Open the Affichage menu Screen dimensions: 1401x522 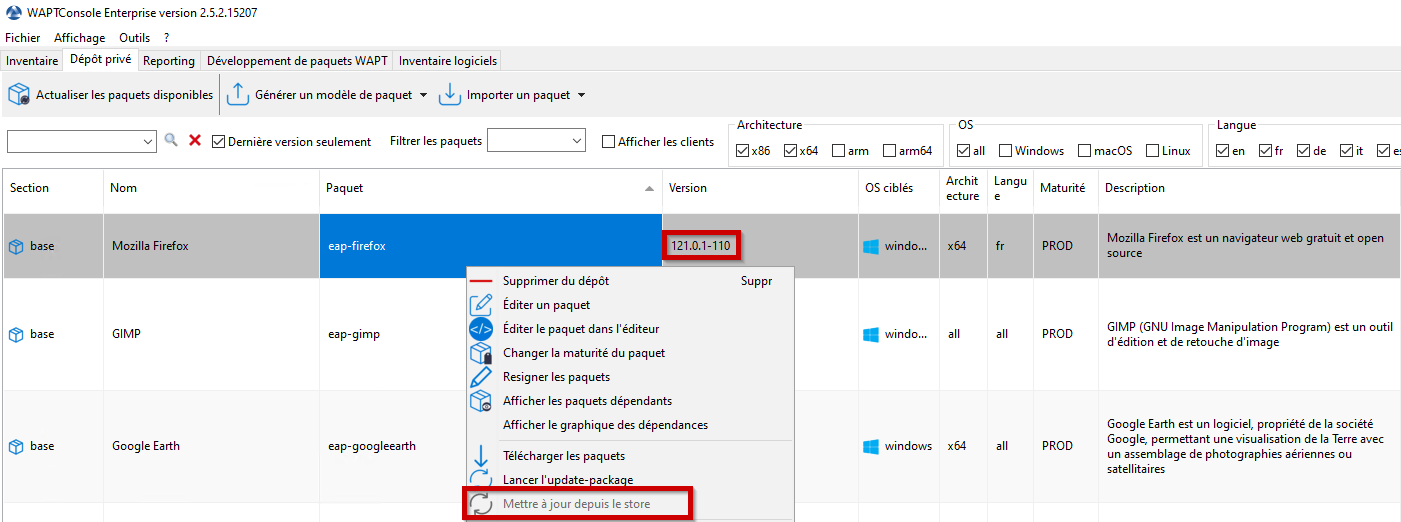[x=79, y=38]
